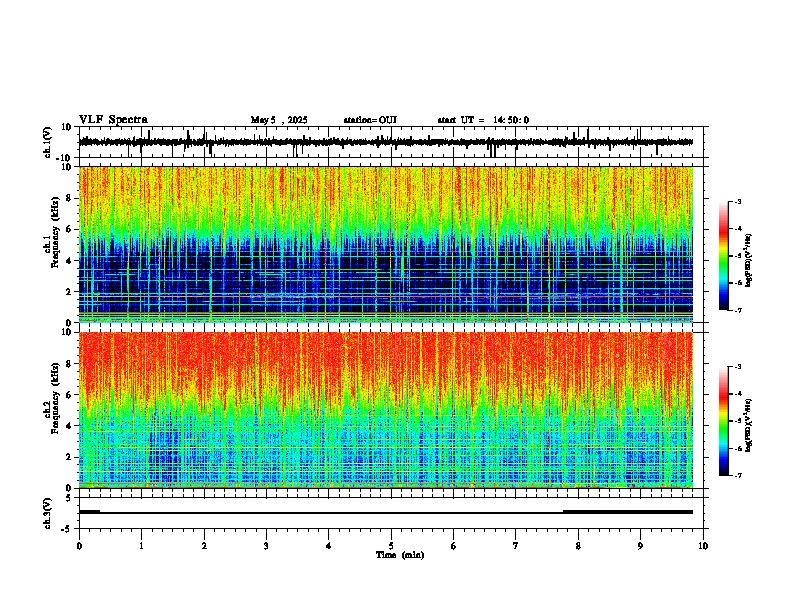792x612 pixels.
Task: Click the 'ch.1(V)' axis label
Action: coord(48,142)
